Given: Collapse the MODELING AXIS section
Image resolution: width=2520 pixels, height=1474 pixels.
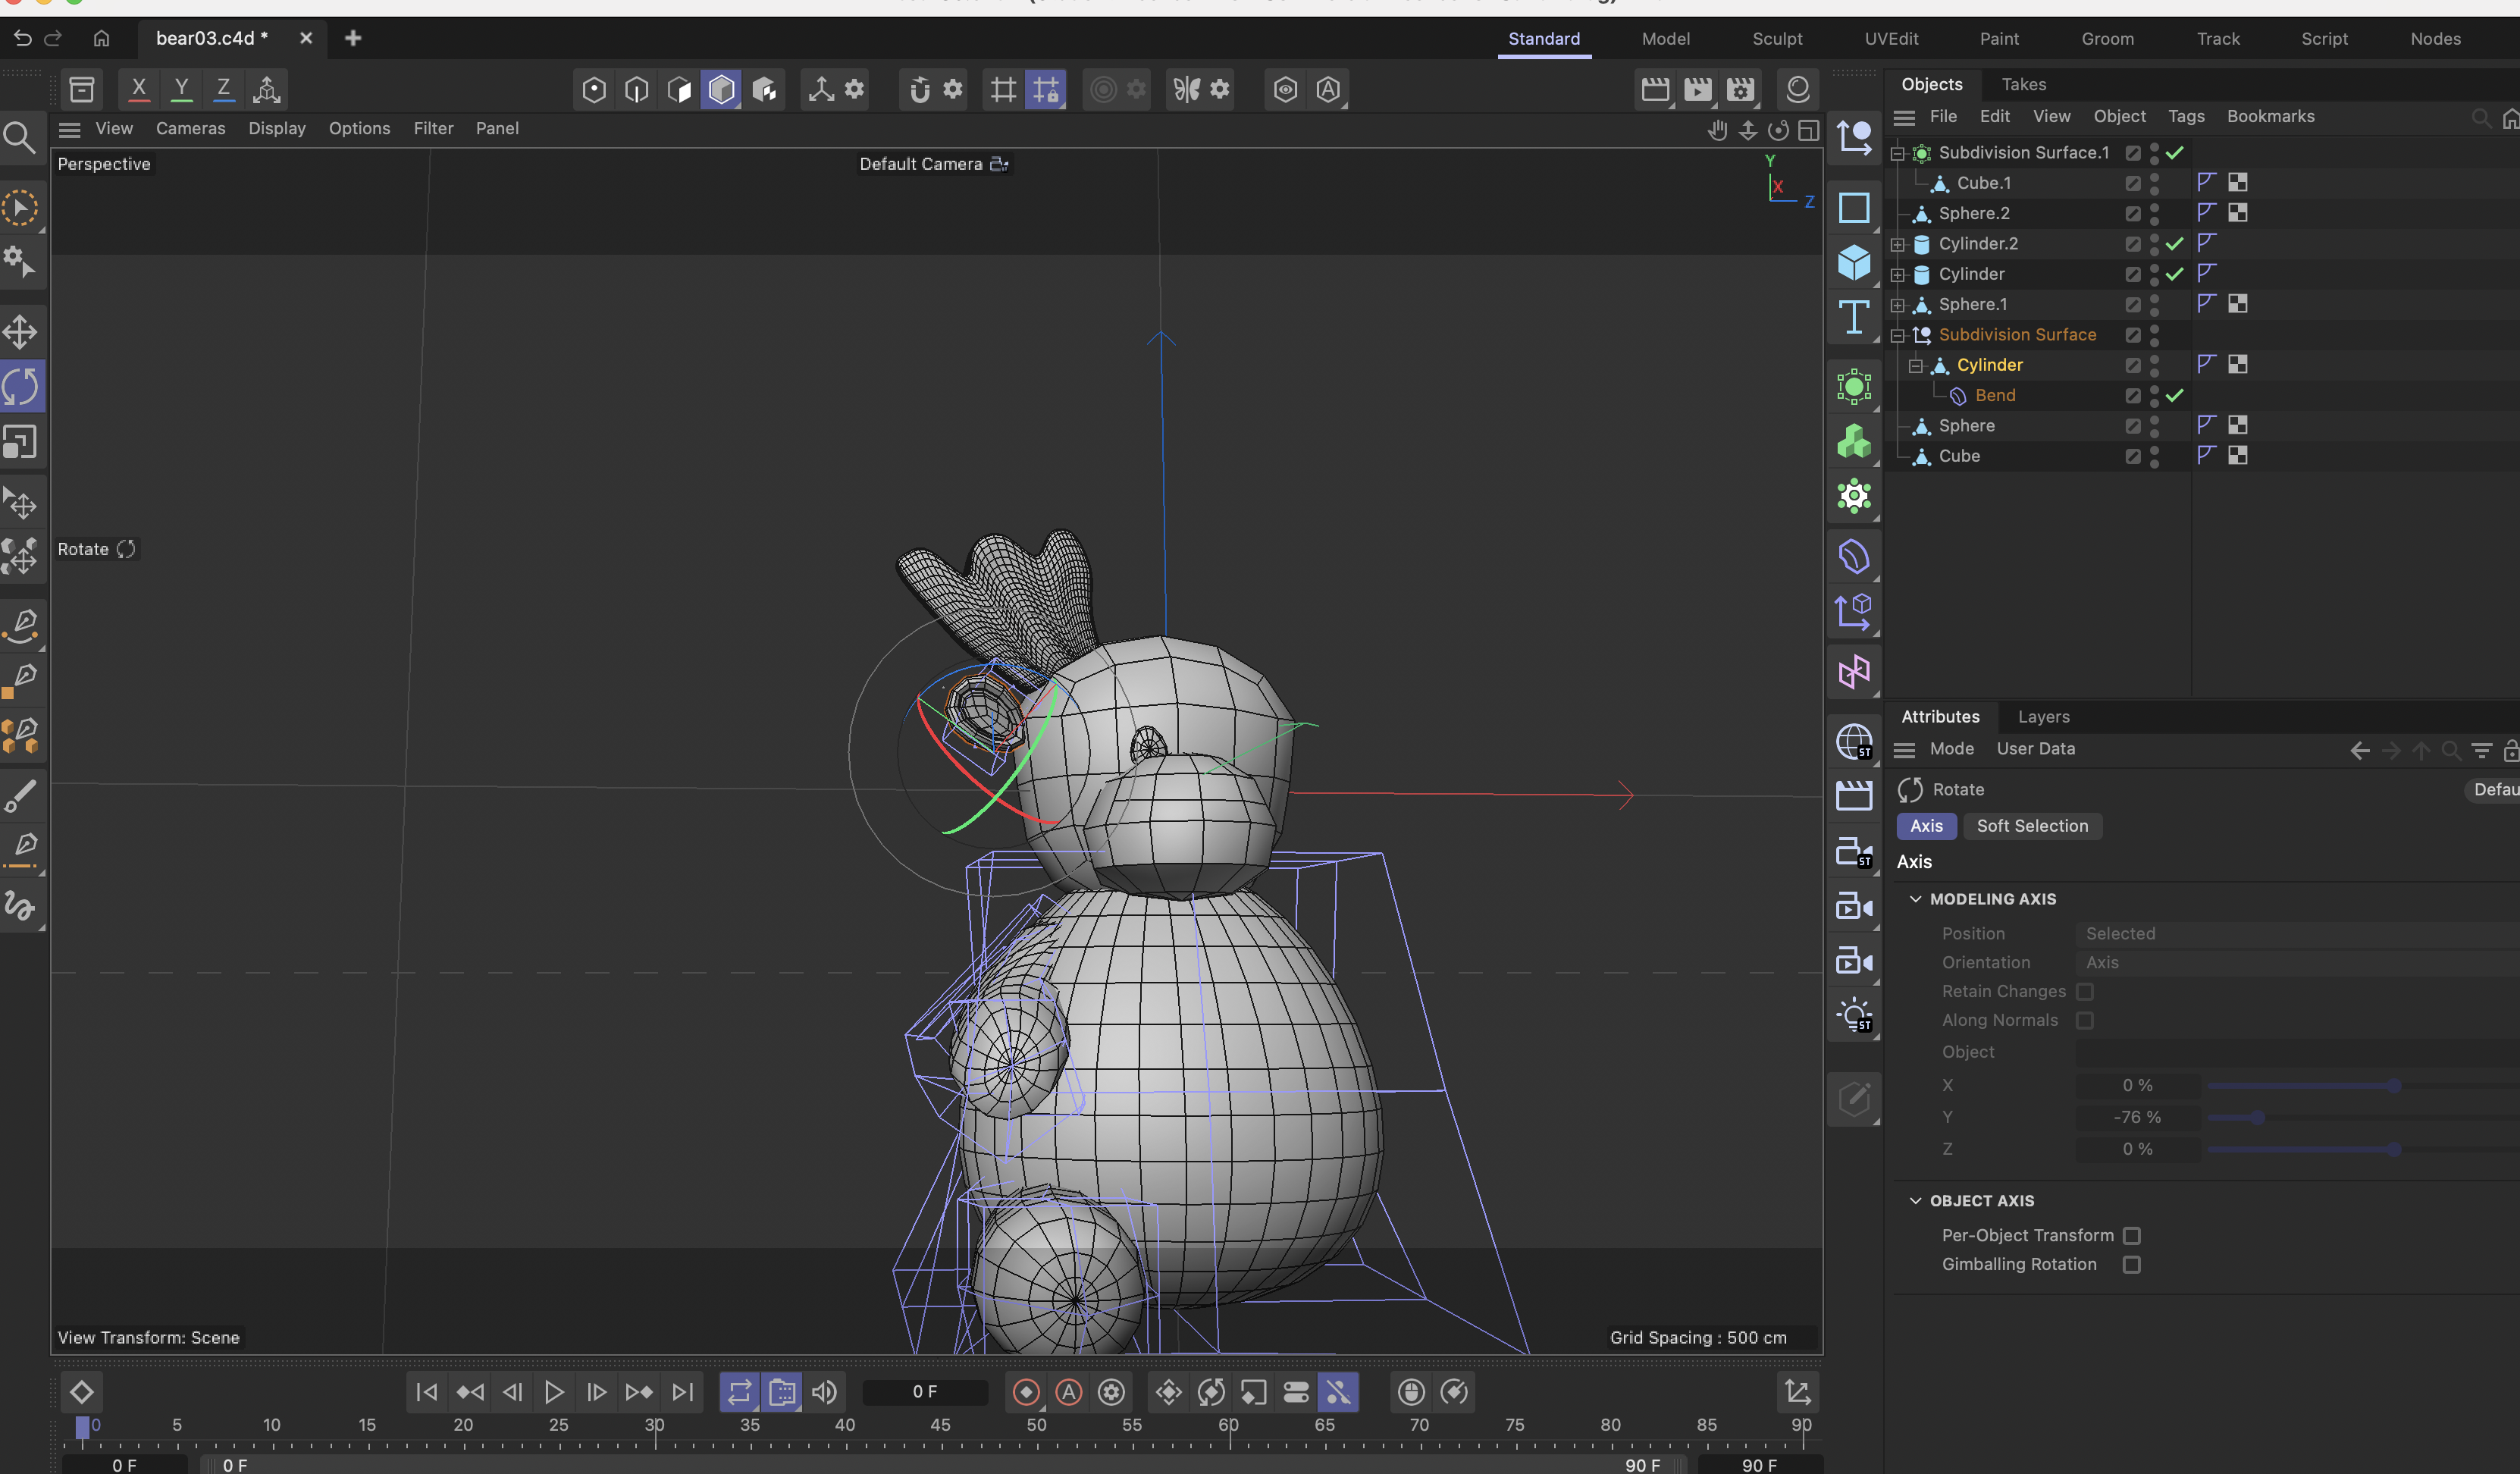Looking at the screenshot, I should [1915, 899].
